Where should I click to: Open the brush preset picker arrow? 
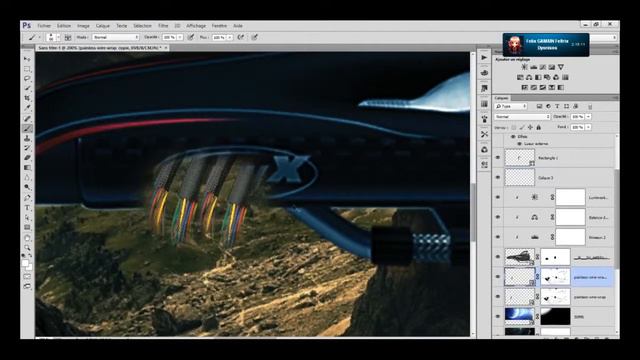point(58,37)
